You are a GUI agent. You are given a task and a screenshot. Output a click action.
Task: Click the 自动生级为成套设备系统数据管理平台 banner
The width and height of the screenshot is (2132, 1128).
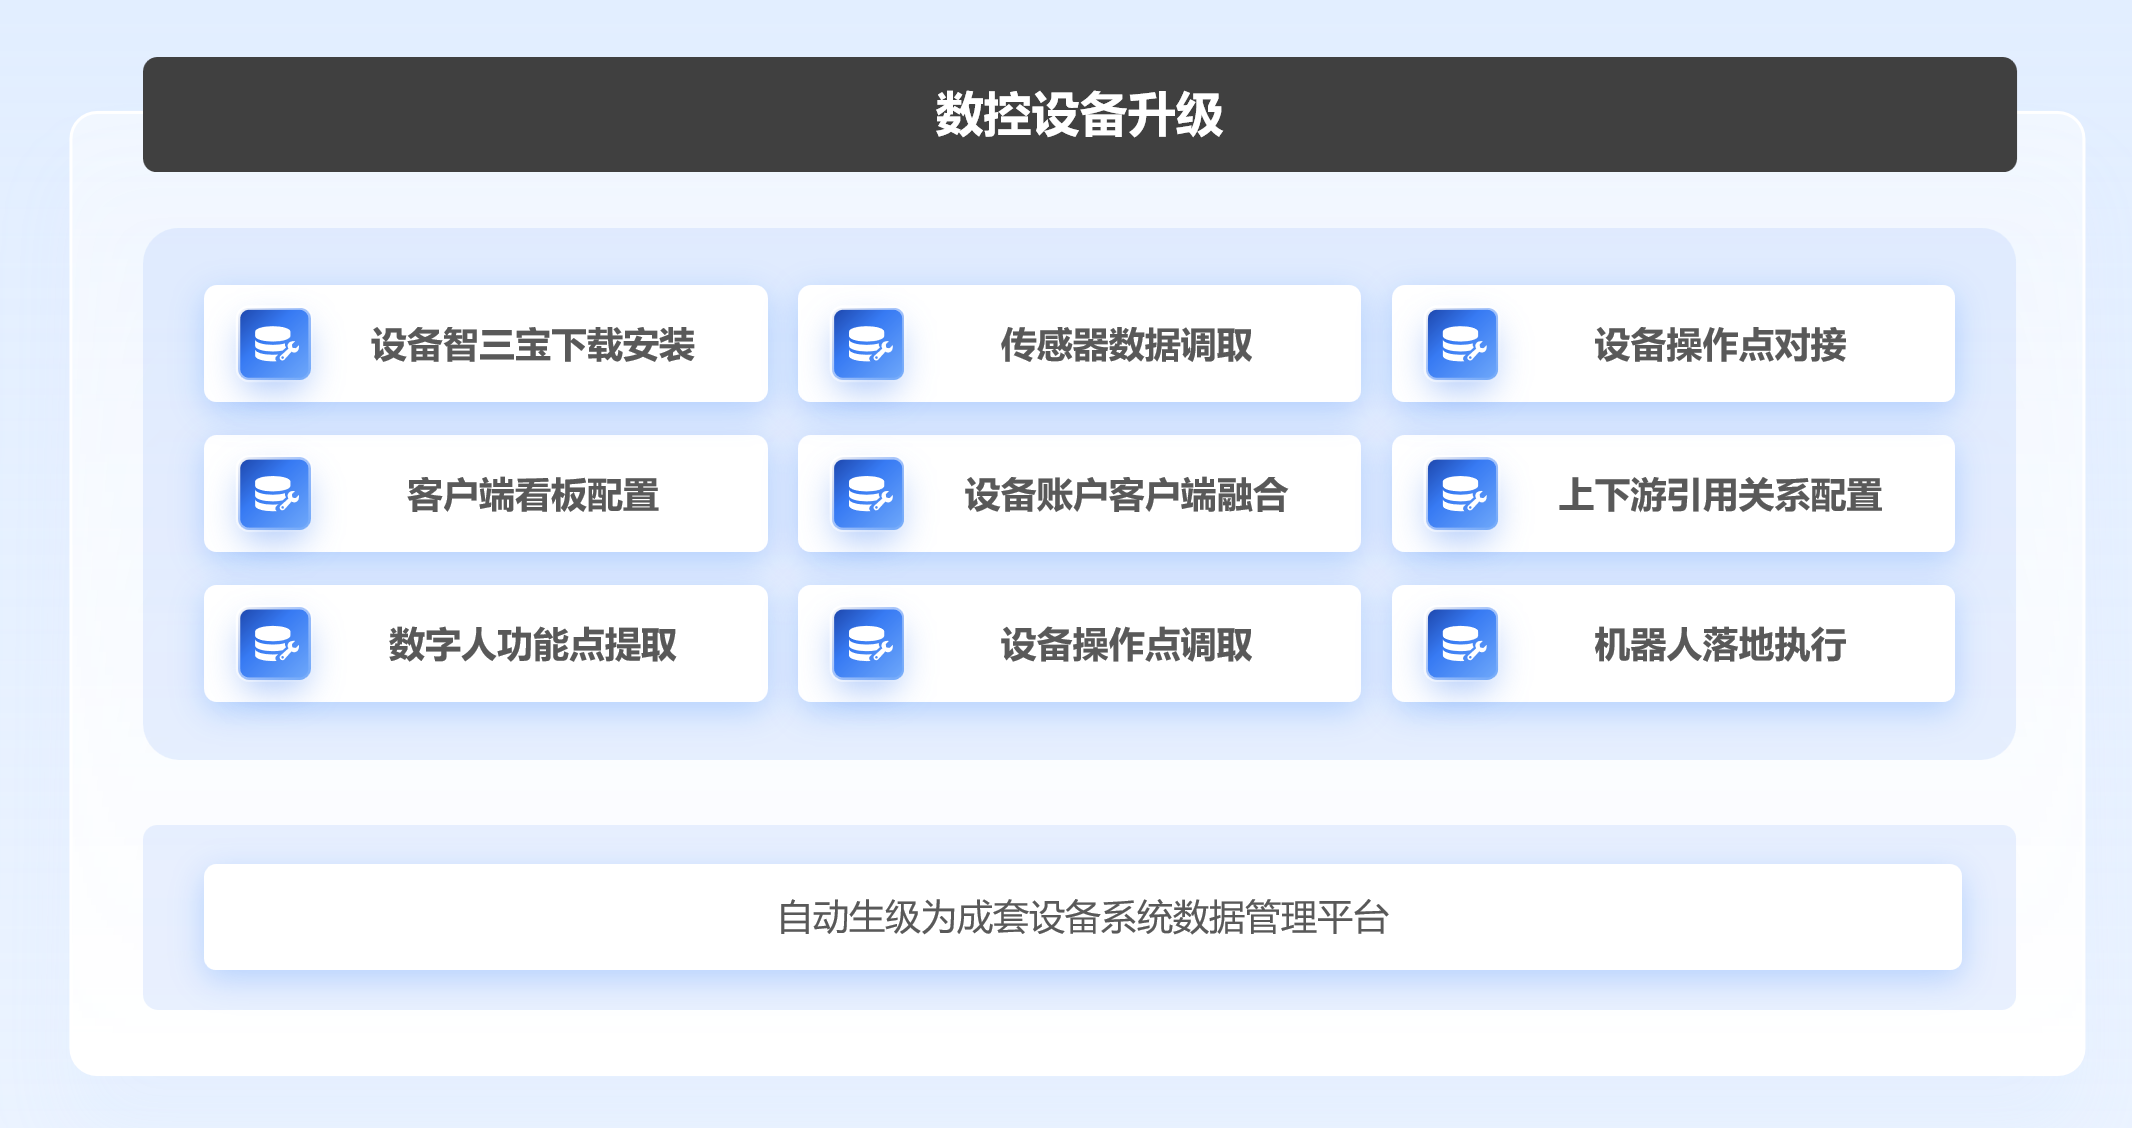[1082, 917]
